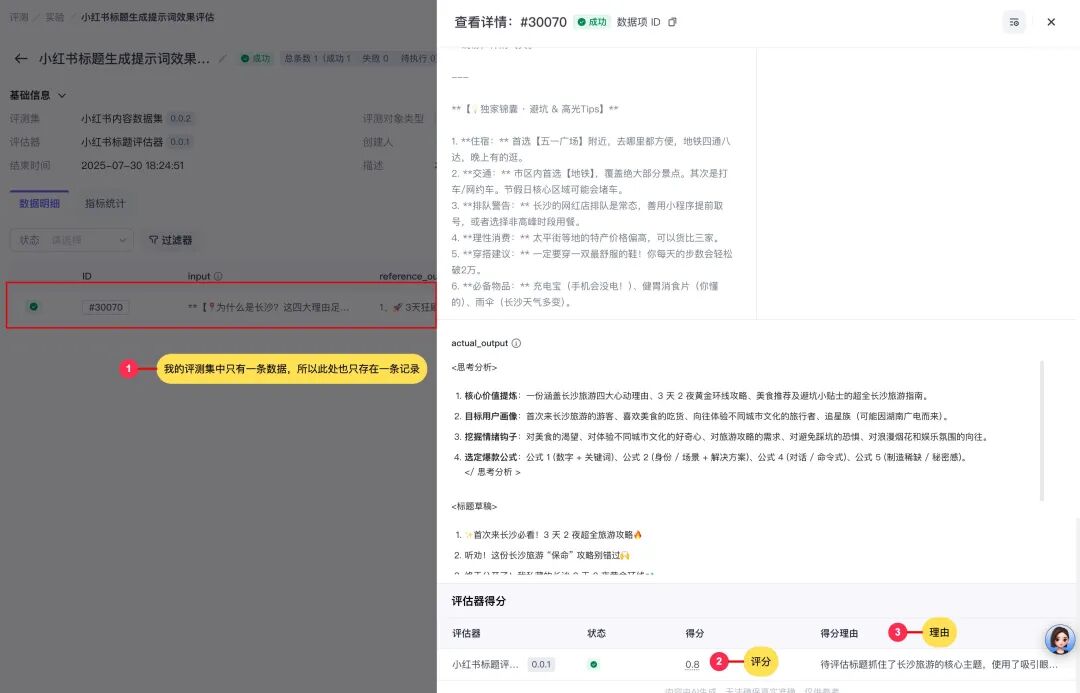Viewport: 1080px width, 693px height.
Task: Click evaluator version tag 0.0.1 in score table
Action: pos(541,664)
